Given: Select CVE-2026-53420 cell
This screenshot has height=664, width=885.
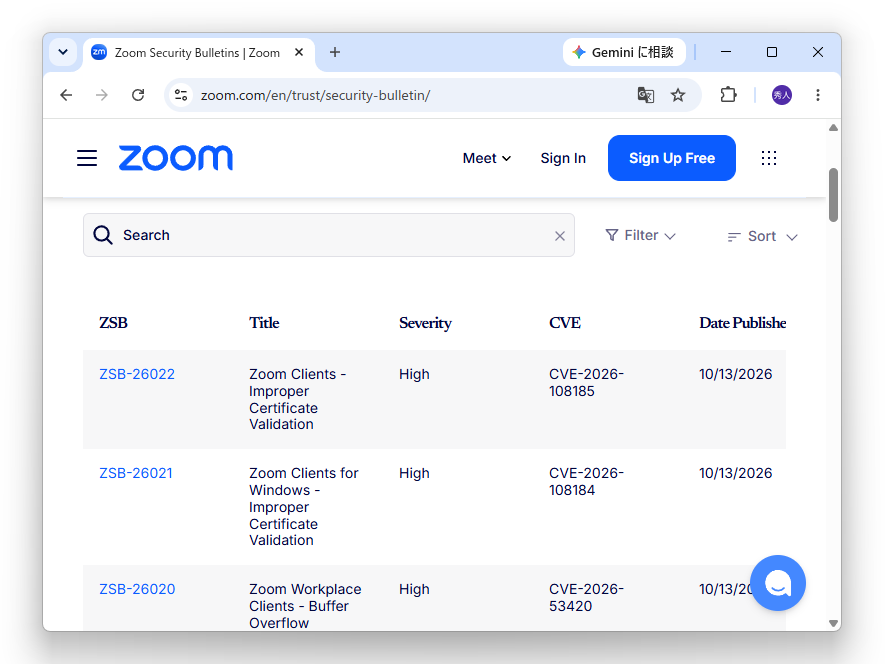Looking at the screenshot, I should pyautogui.click(x=586, y=597).
